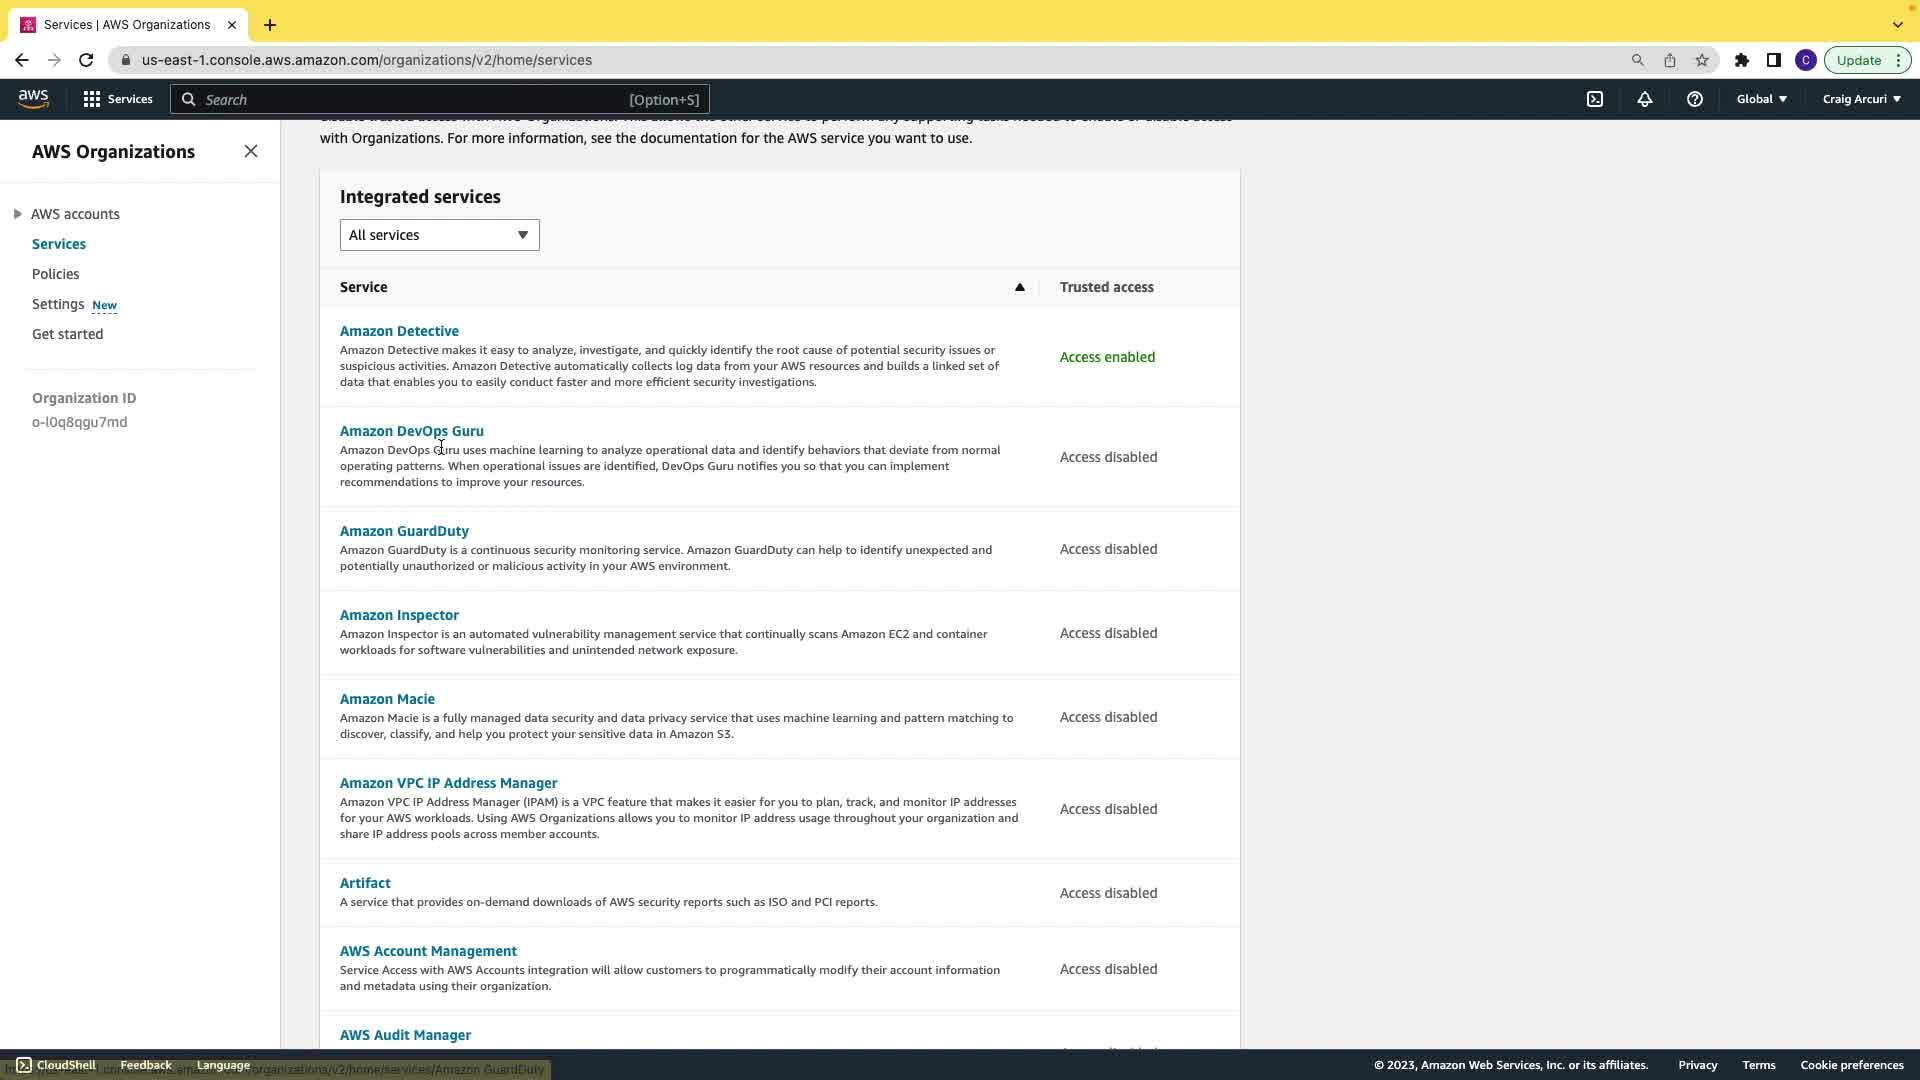
Task: Go to Policies in the sidebar
Action: (55, 274)
